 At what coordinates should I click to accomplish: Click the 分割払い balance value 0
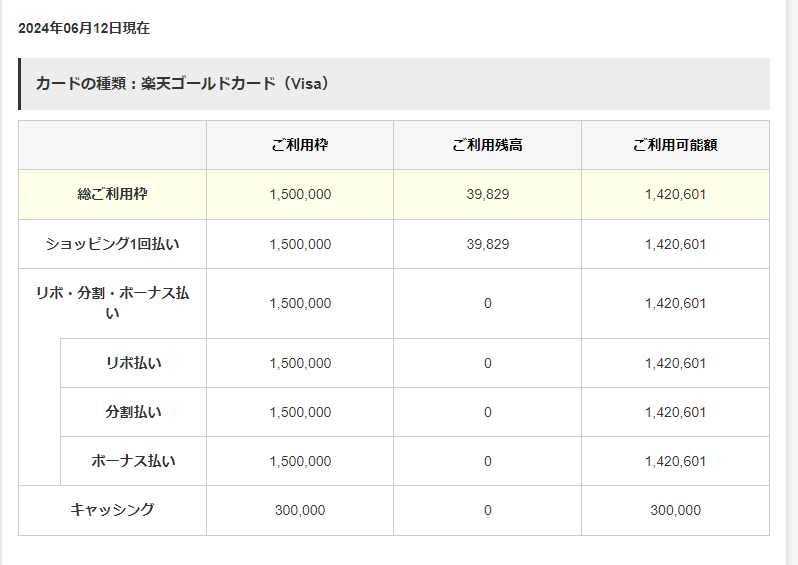tap(488, 412)
